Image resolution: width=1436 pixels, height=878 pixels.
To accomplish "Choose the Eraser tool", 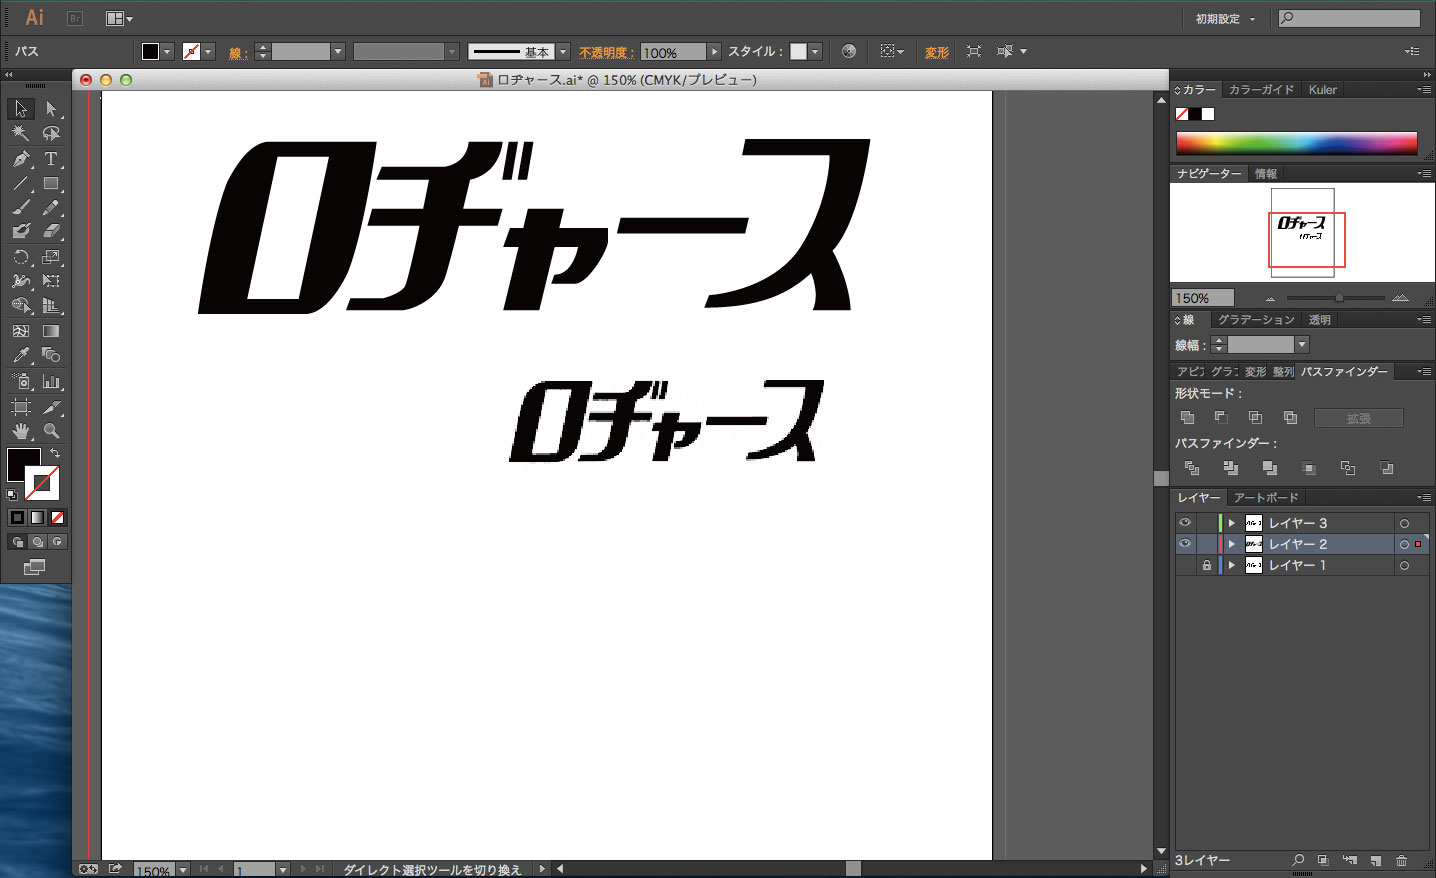I will pyautogui.click(x=51, y=231).
